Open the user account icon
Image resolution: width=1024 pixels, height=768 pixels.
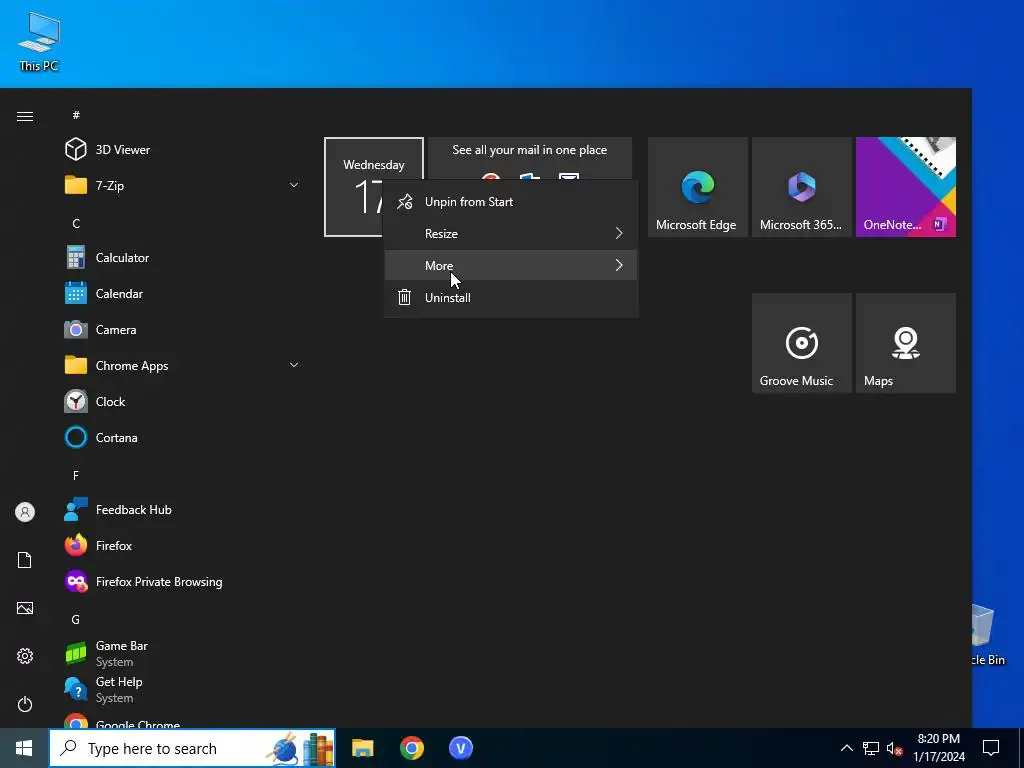coord(25,512)
